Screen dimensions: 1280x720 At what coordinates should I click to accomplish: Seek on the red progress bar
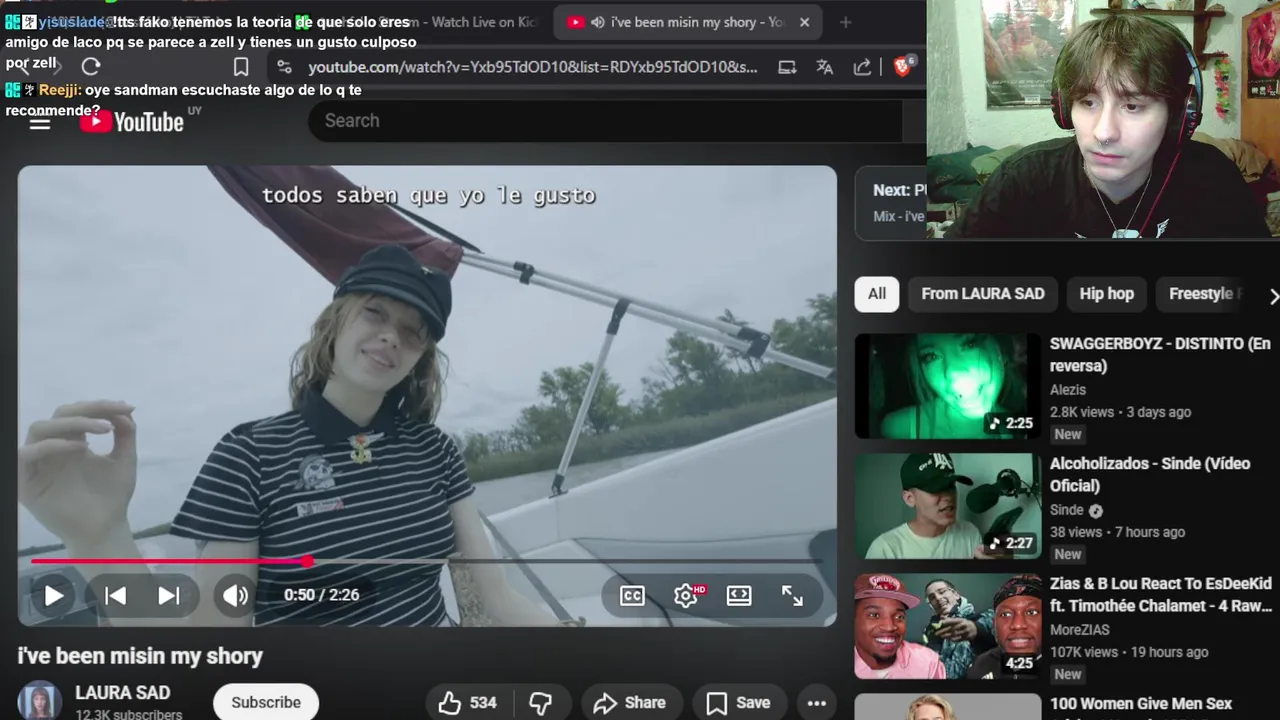pyautogui.click(x=427, y=561)
